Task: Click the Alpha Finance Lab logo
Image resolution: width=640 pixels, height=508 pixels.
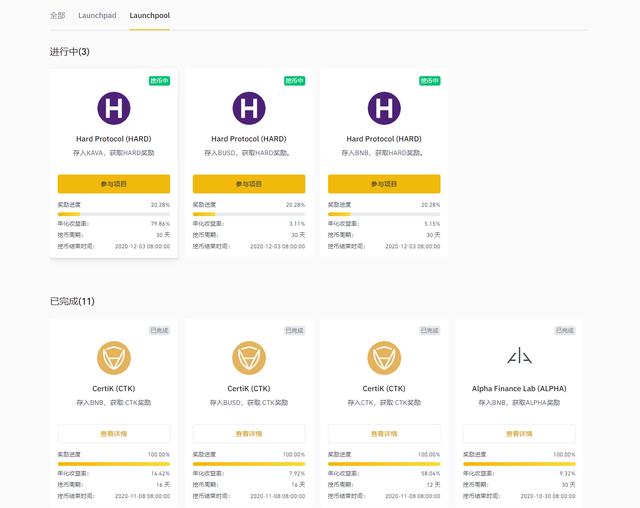Action: point(519,355)
